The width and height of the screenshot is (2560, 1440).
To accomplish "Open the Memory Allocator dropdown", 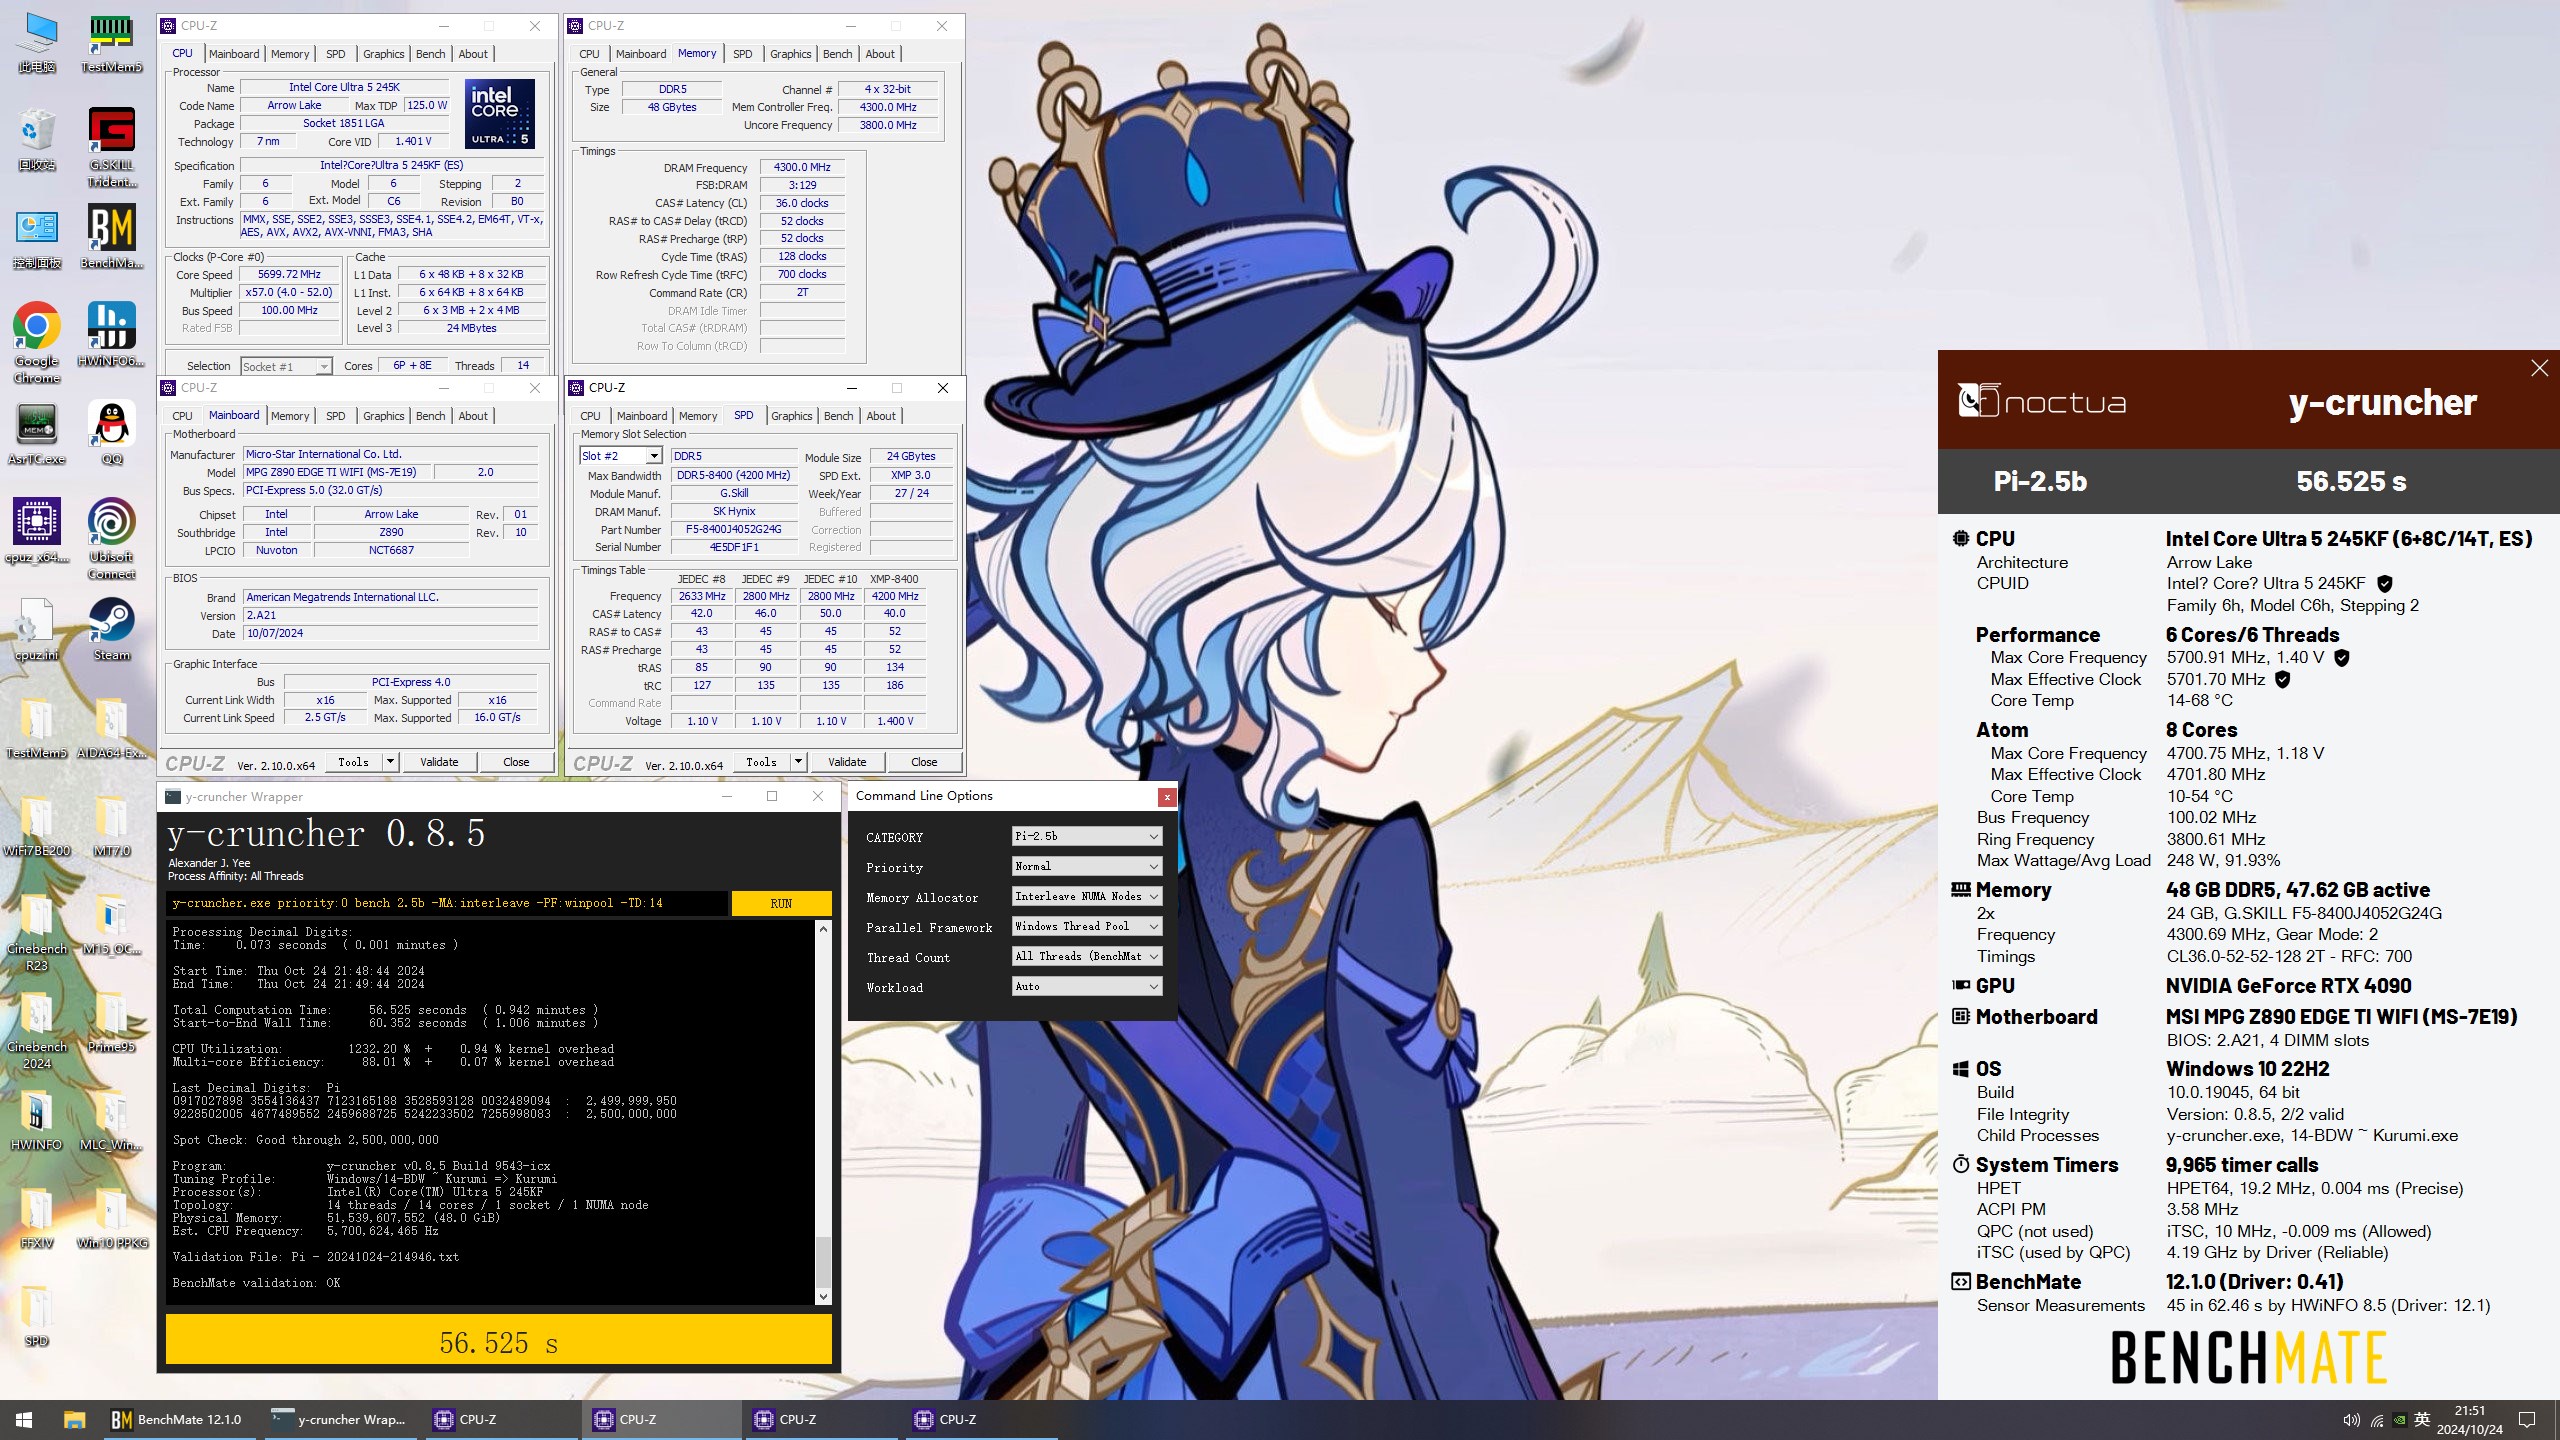I will coord(1086,896).
